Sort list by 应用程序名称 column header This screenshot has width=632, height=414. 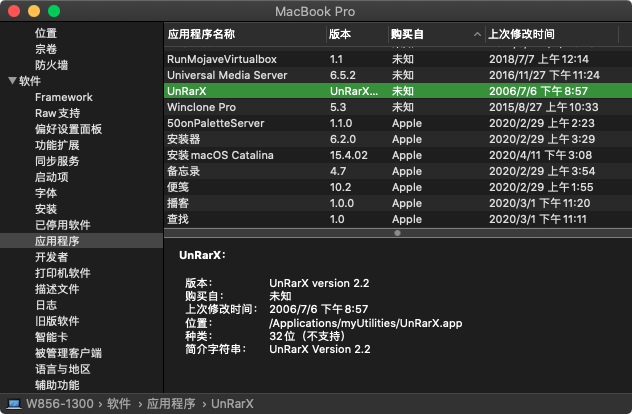point(208,34)
